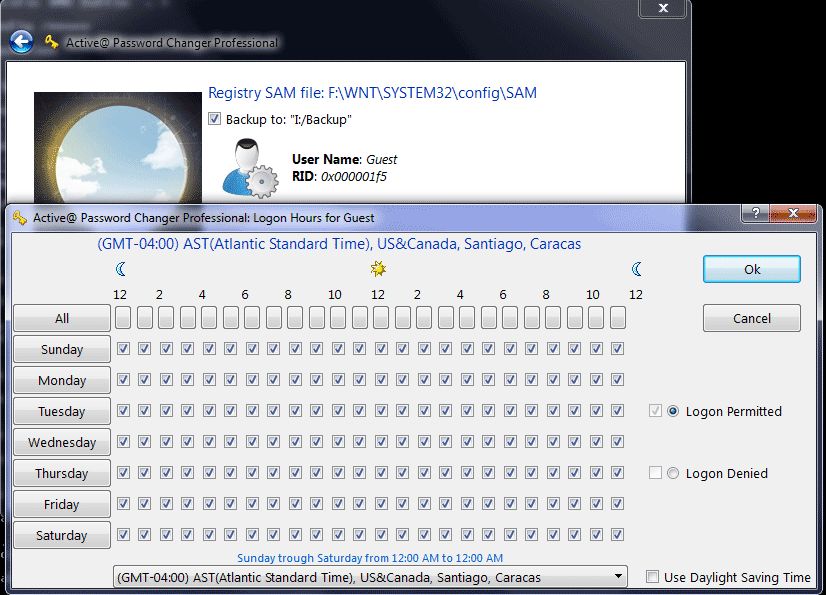Click the 10 PM hour column header button
This screenshot has height=595, width=826.
(596, 317)
